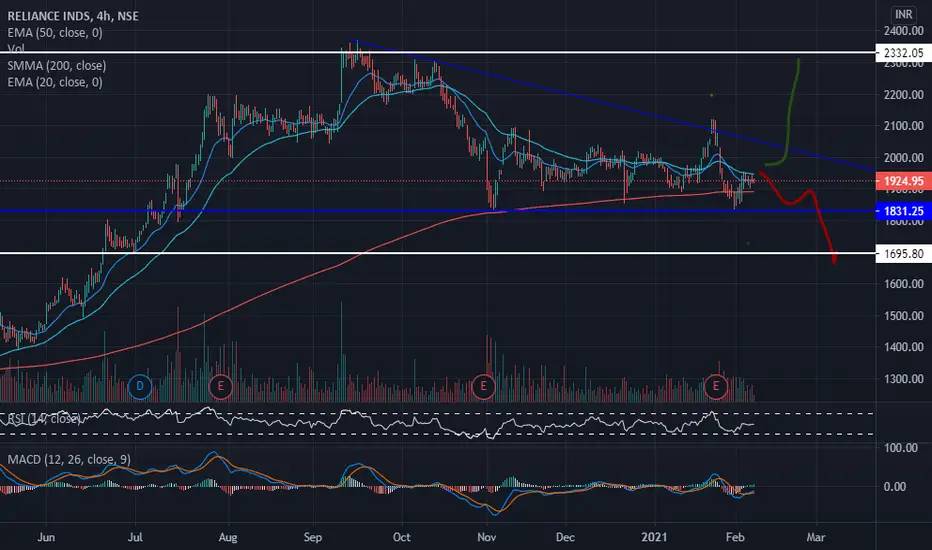The width and height of the screenshot is (932, 550).
Task: Click the 1600.00 price axis value
Action: click(x=903, y=284)
